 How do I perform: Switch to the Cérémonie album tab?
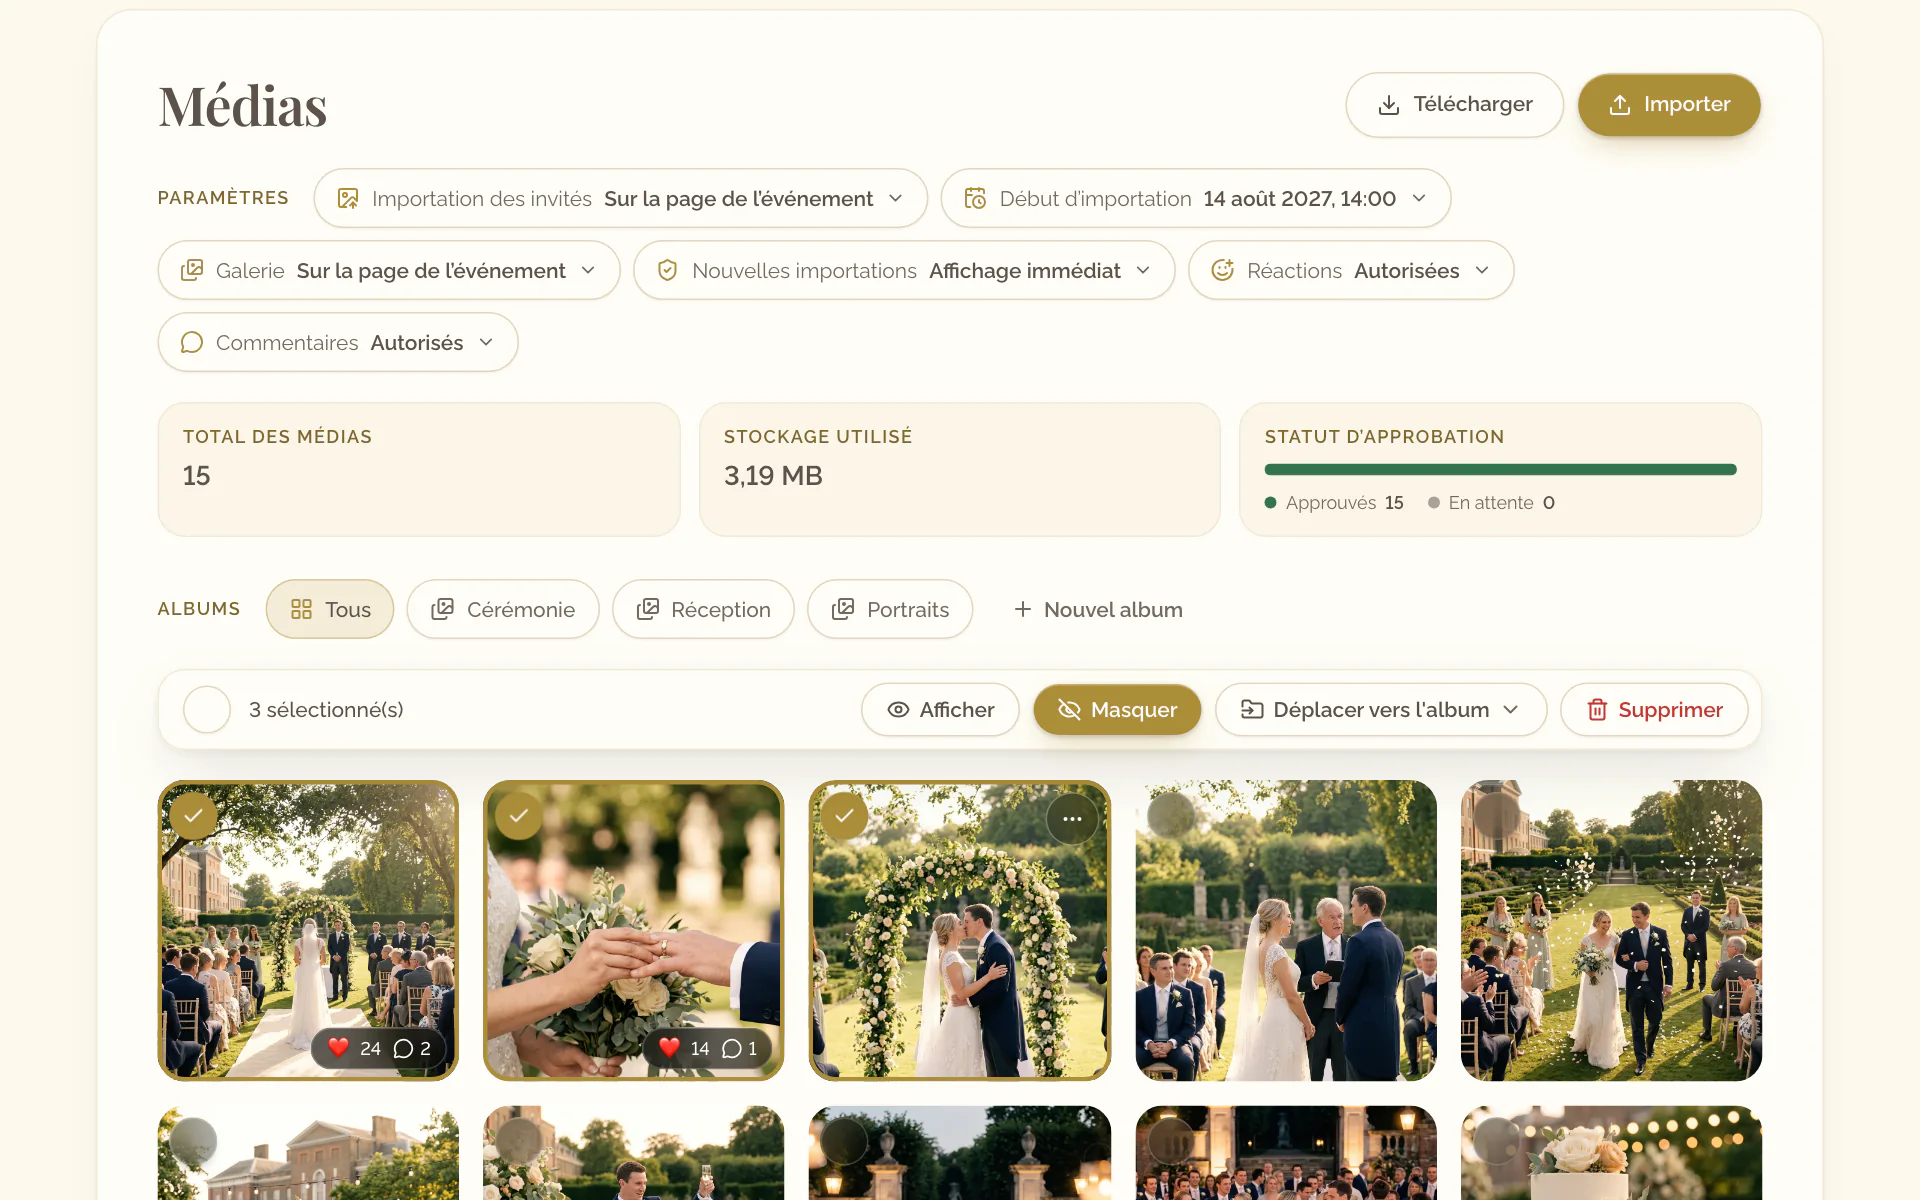(503, 609)
